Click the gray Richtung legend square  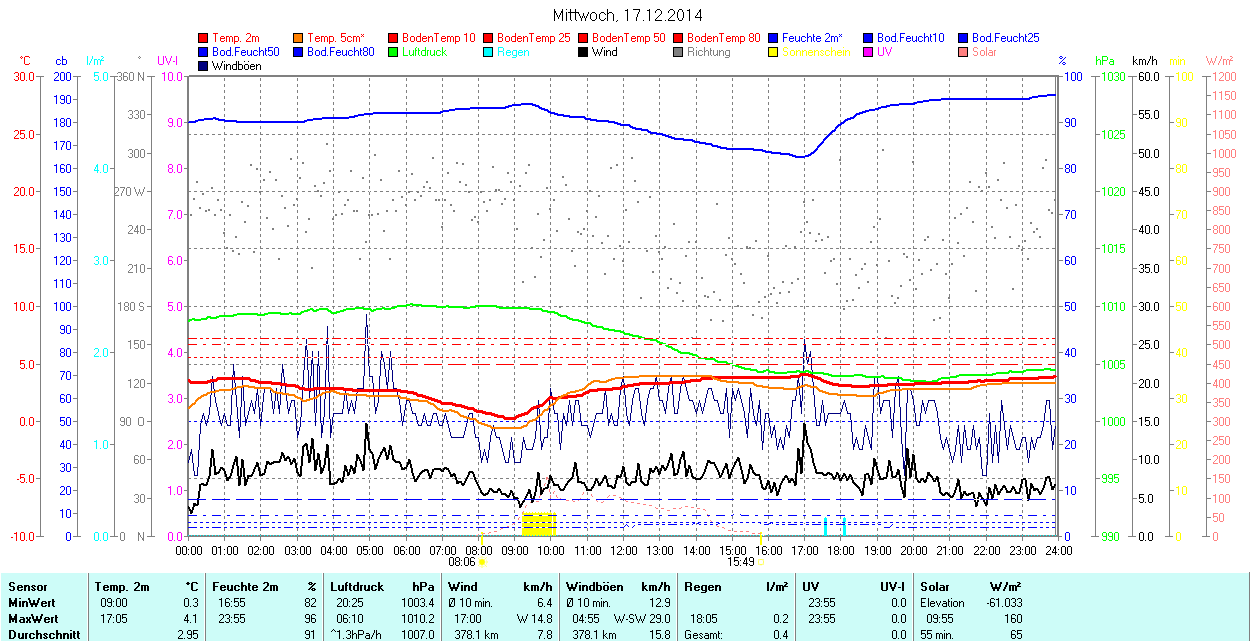click(679, 52)
